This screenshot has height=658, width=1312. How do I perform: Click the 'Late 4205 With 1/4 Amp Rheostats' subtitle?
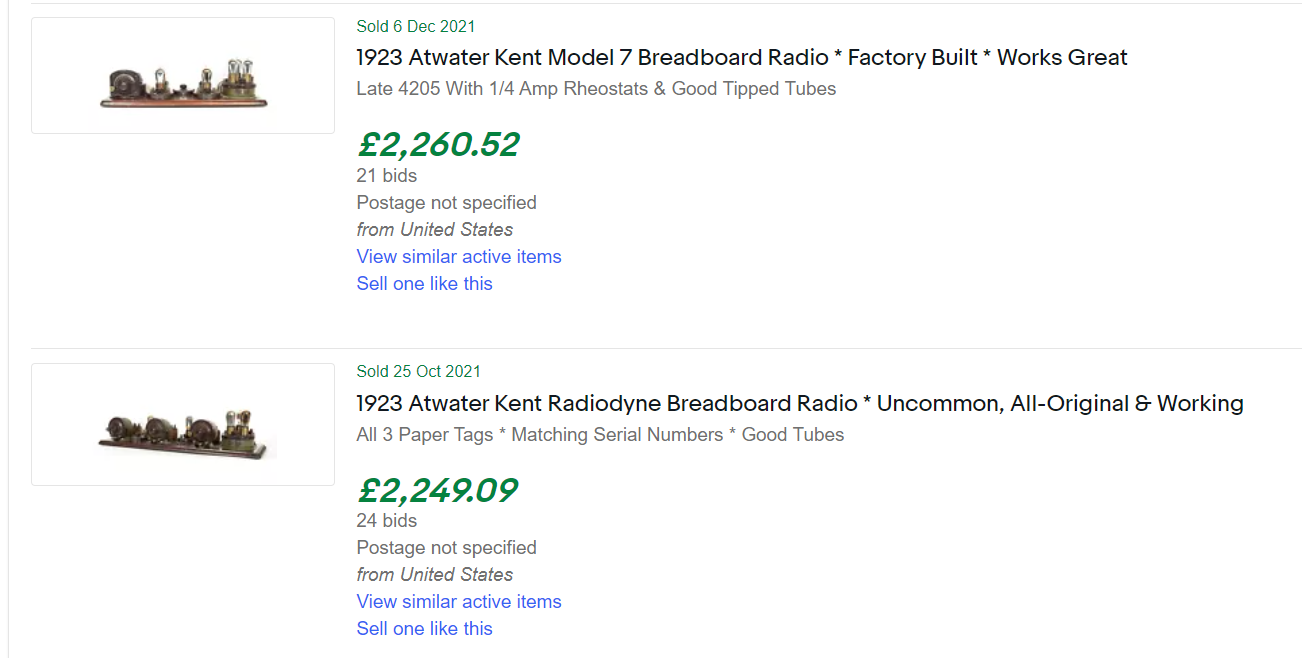coord(596,89)
